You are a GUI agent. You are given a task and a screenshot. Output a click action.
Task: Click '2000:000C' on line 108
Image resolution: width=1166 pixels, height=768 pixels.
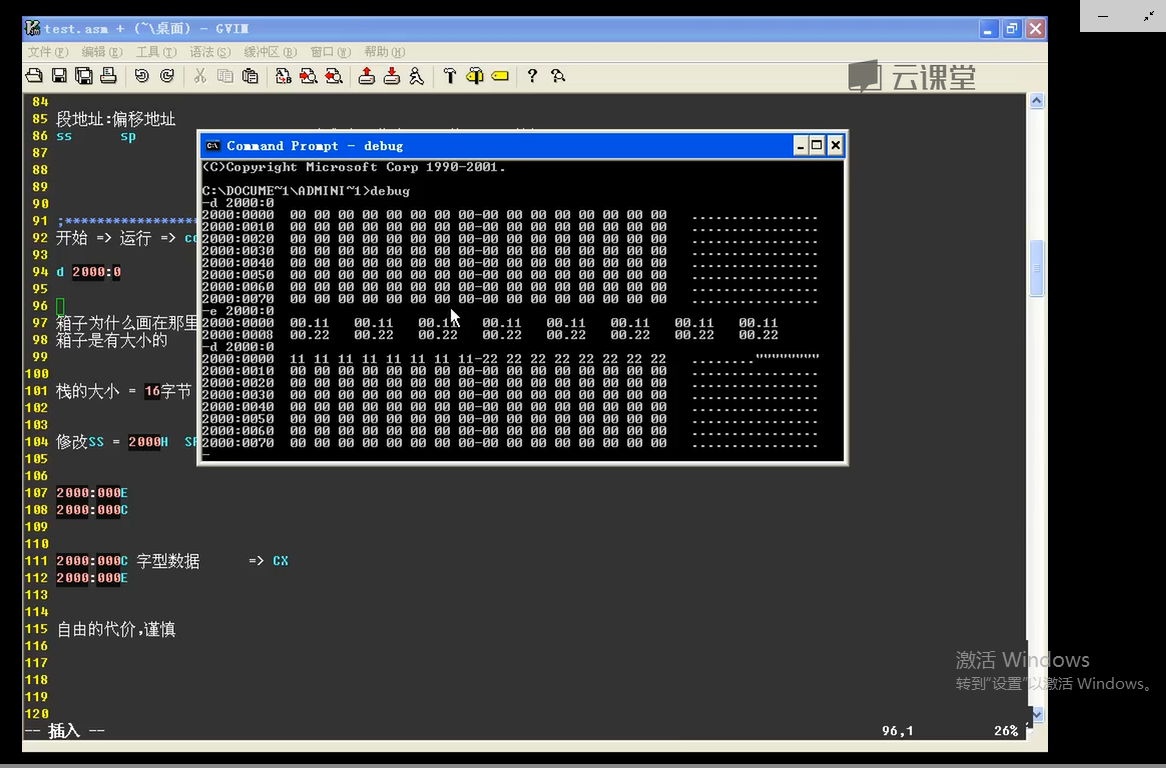pyautogui.click(x=92, y=510)
